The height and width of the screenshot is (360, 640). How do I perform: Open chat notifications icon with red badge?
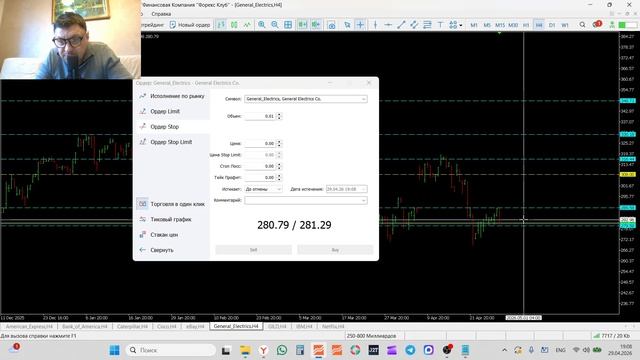pyautogui.click(x=597, y=24)
